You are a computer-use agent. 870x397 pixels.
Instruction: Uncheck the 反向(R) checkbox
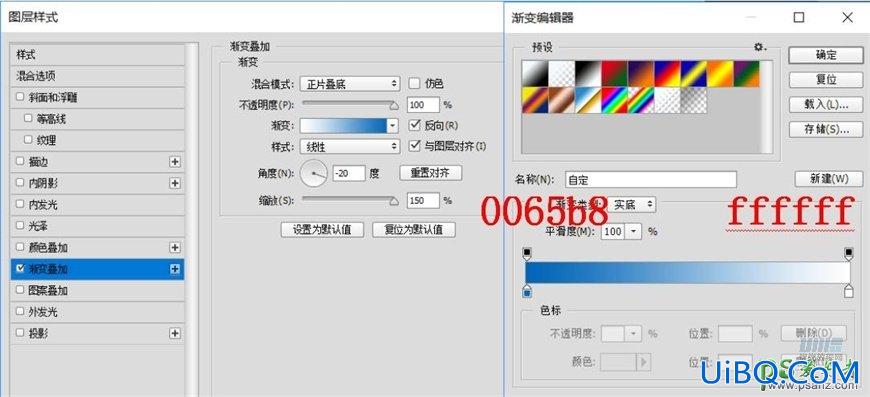[414, 125]
